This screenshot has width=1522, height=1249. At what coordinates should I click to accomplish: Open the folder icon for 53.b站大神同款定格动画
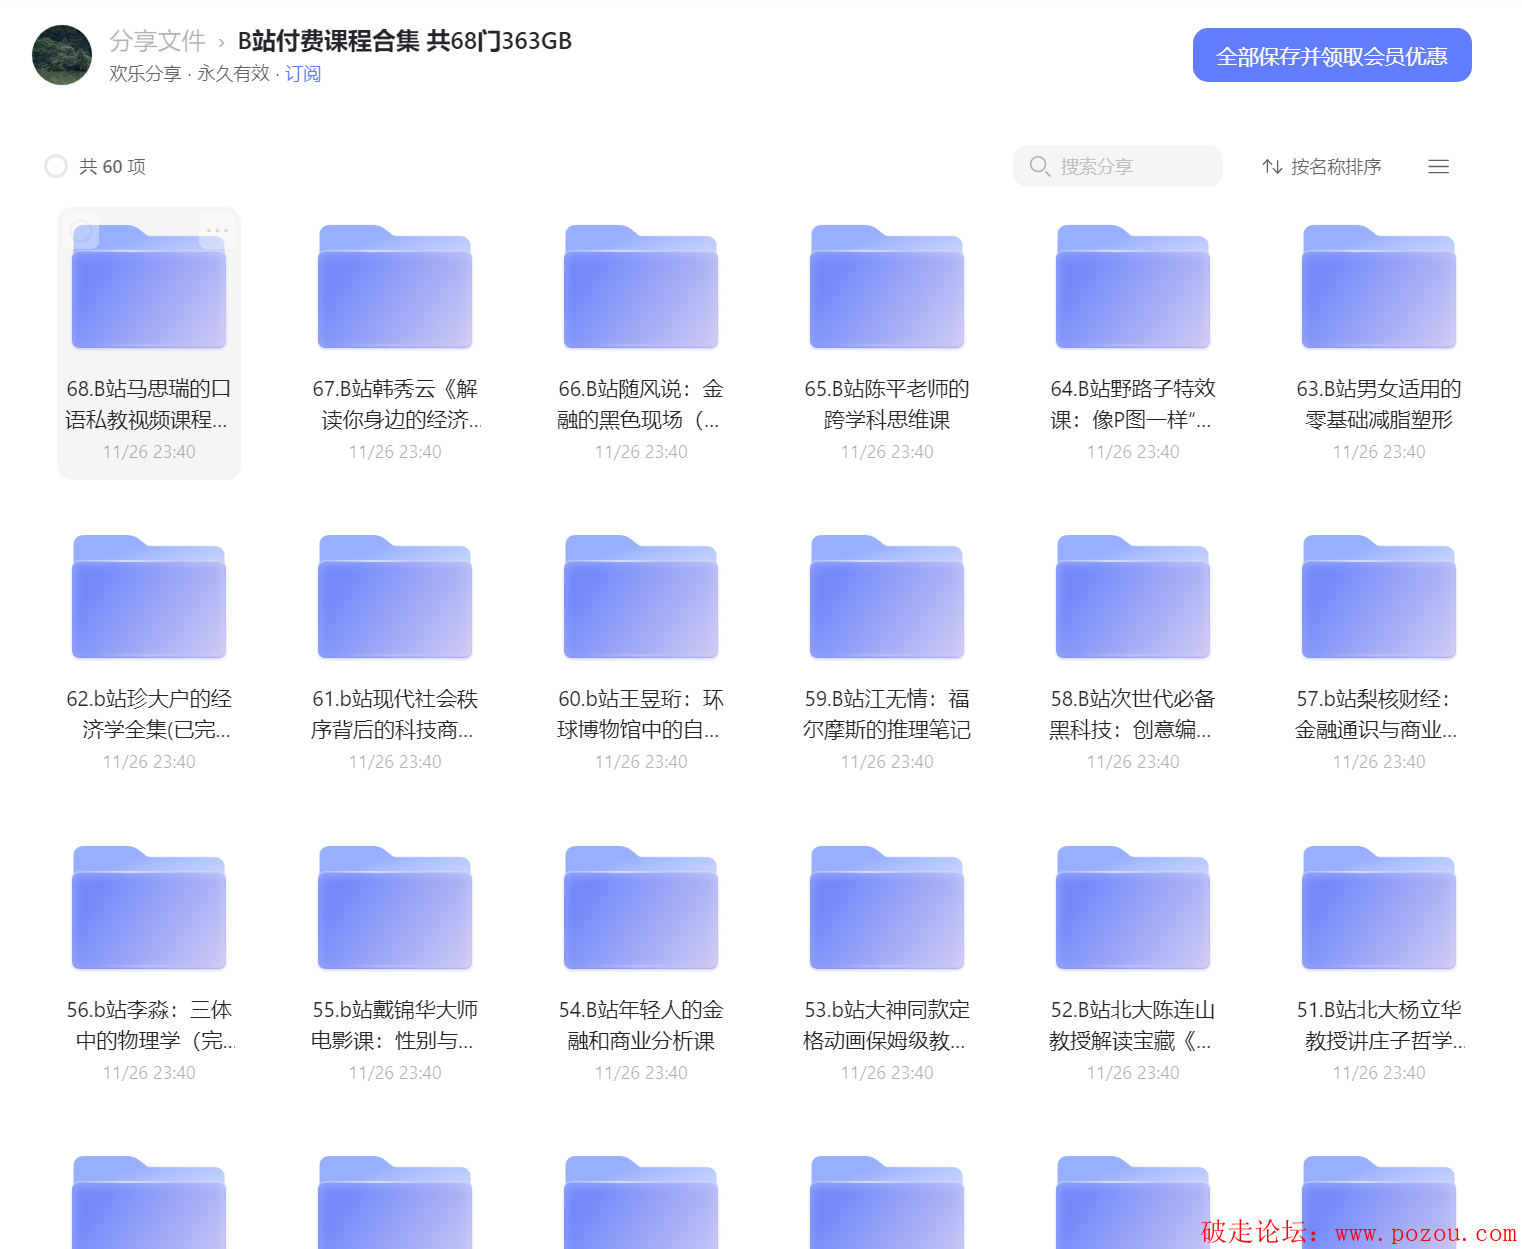(x=887, y=908)
